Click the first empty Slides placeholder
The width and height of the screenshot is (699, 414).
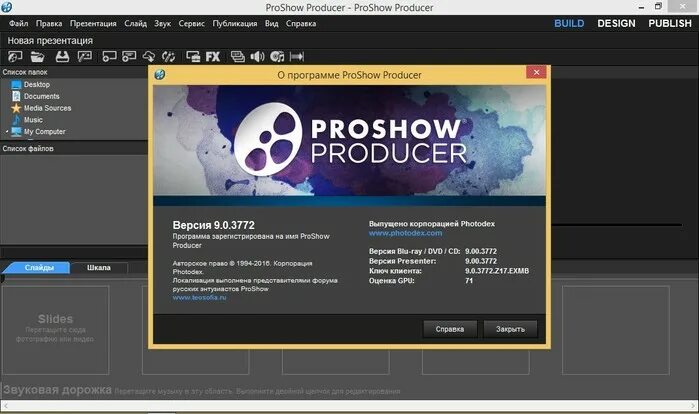click(55, 330)
